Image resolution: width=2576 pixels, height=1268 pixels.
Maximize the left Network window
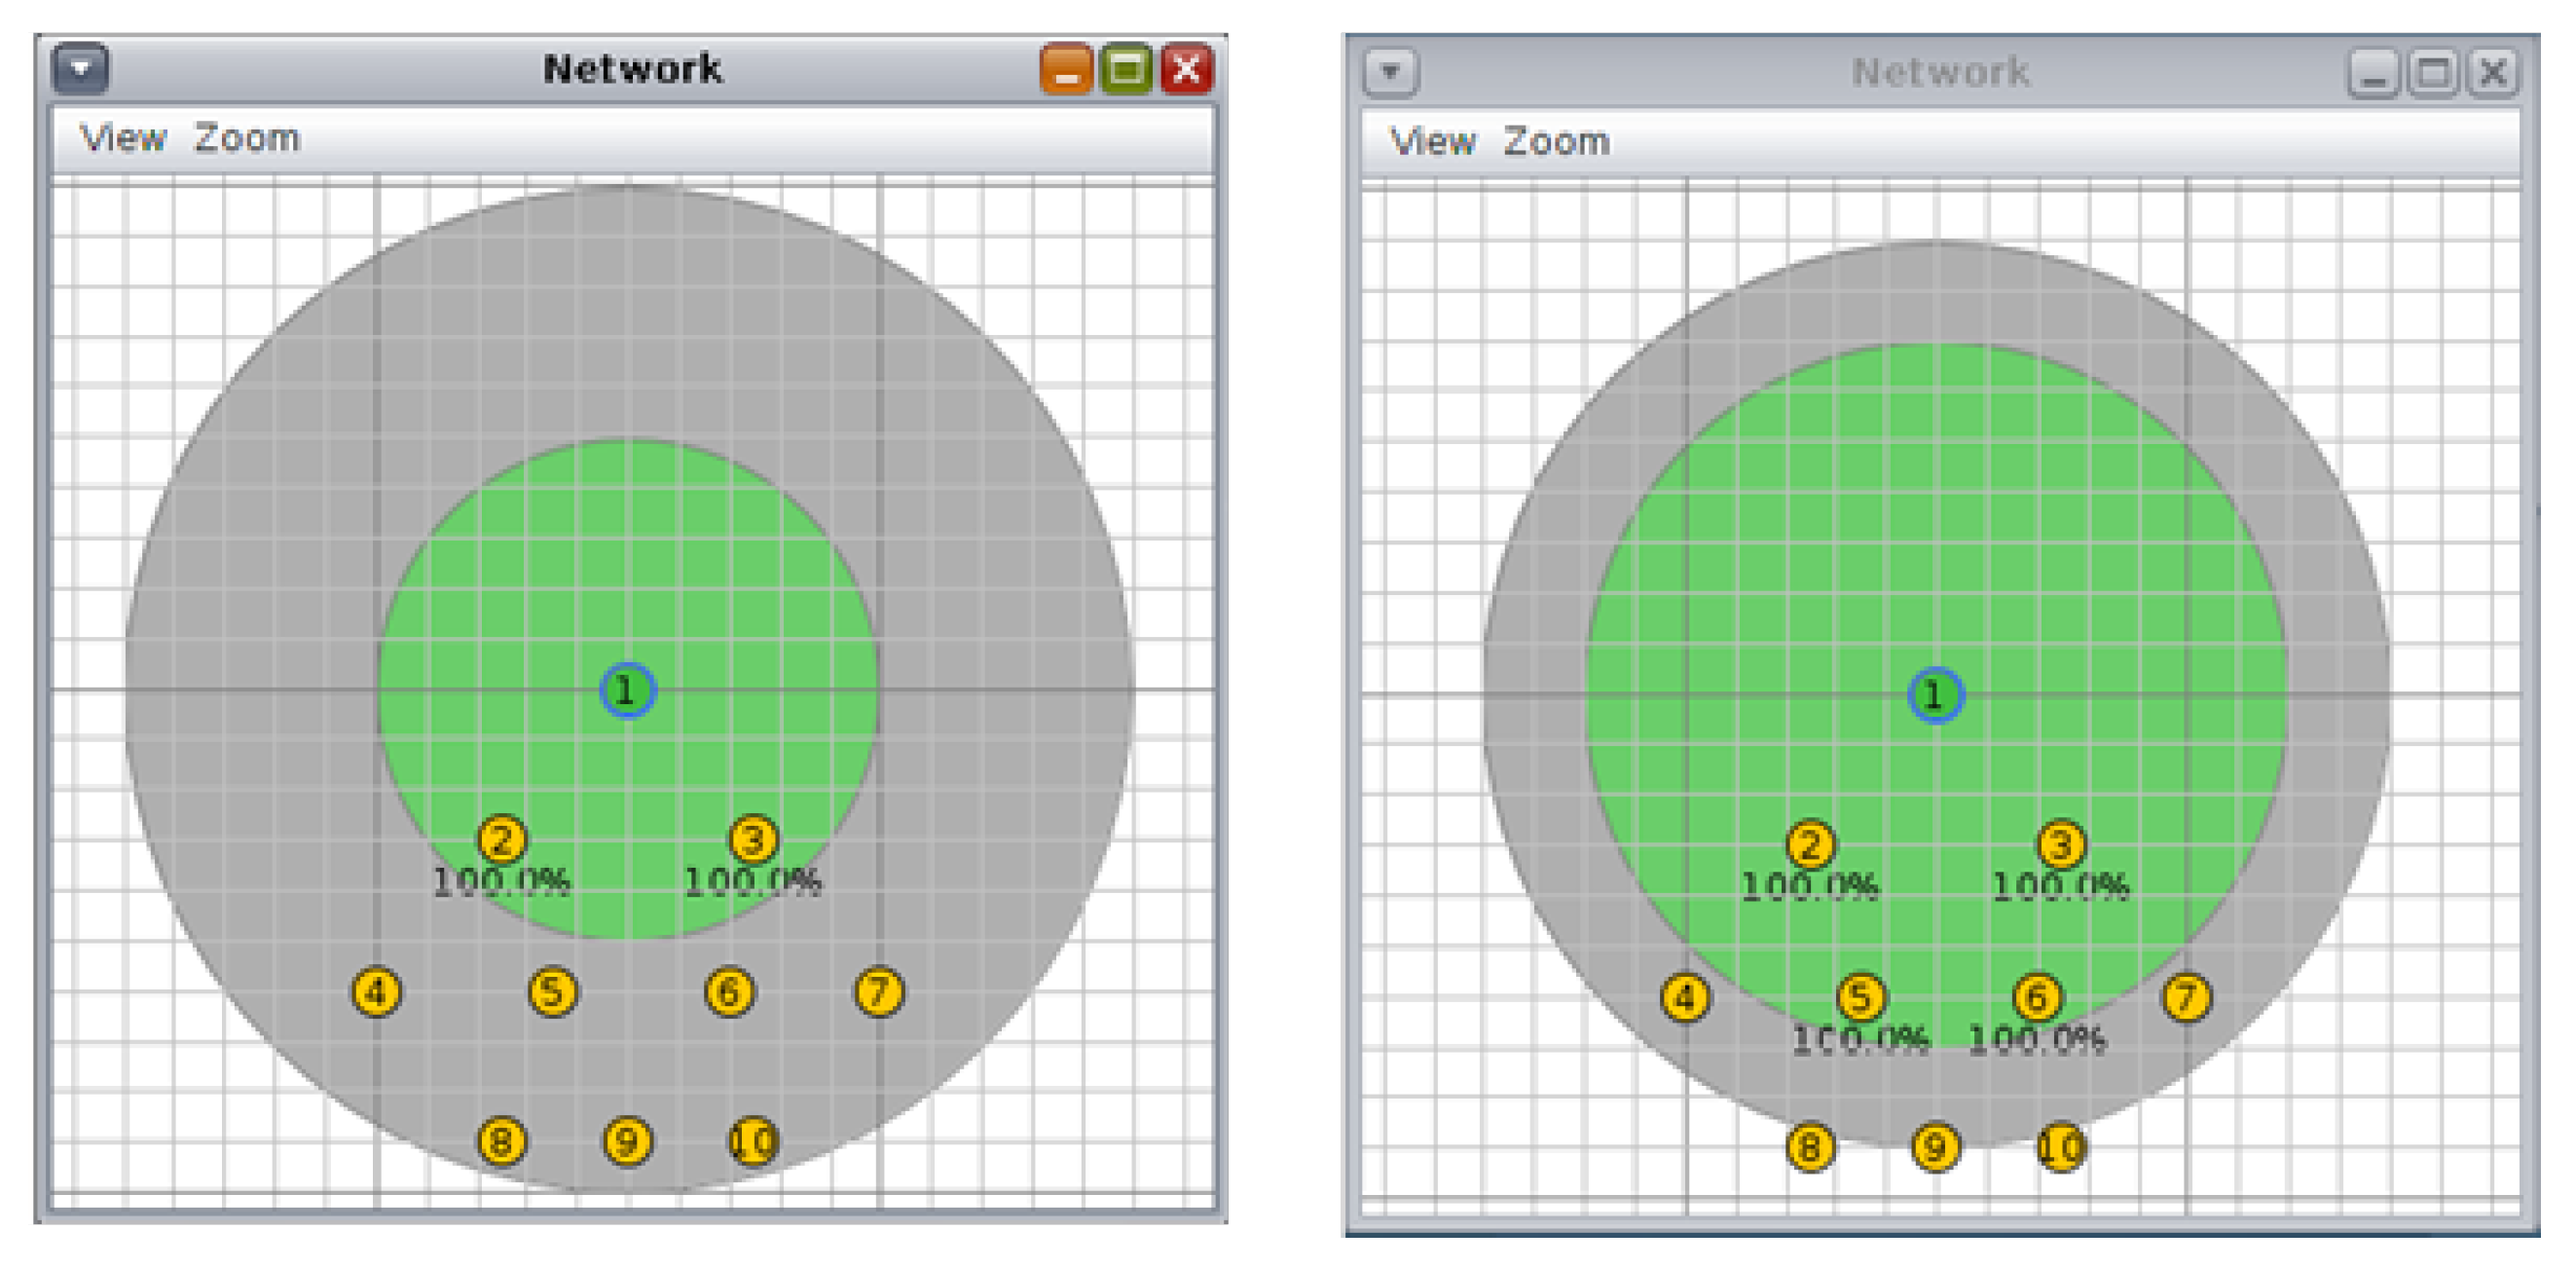tap(1127, 69)
